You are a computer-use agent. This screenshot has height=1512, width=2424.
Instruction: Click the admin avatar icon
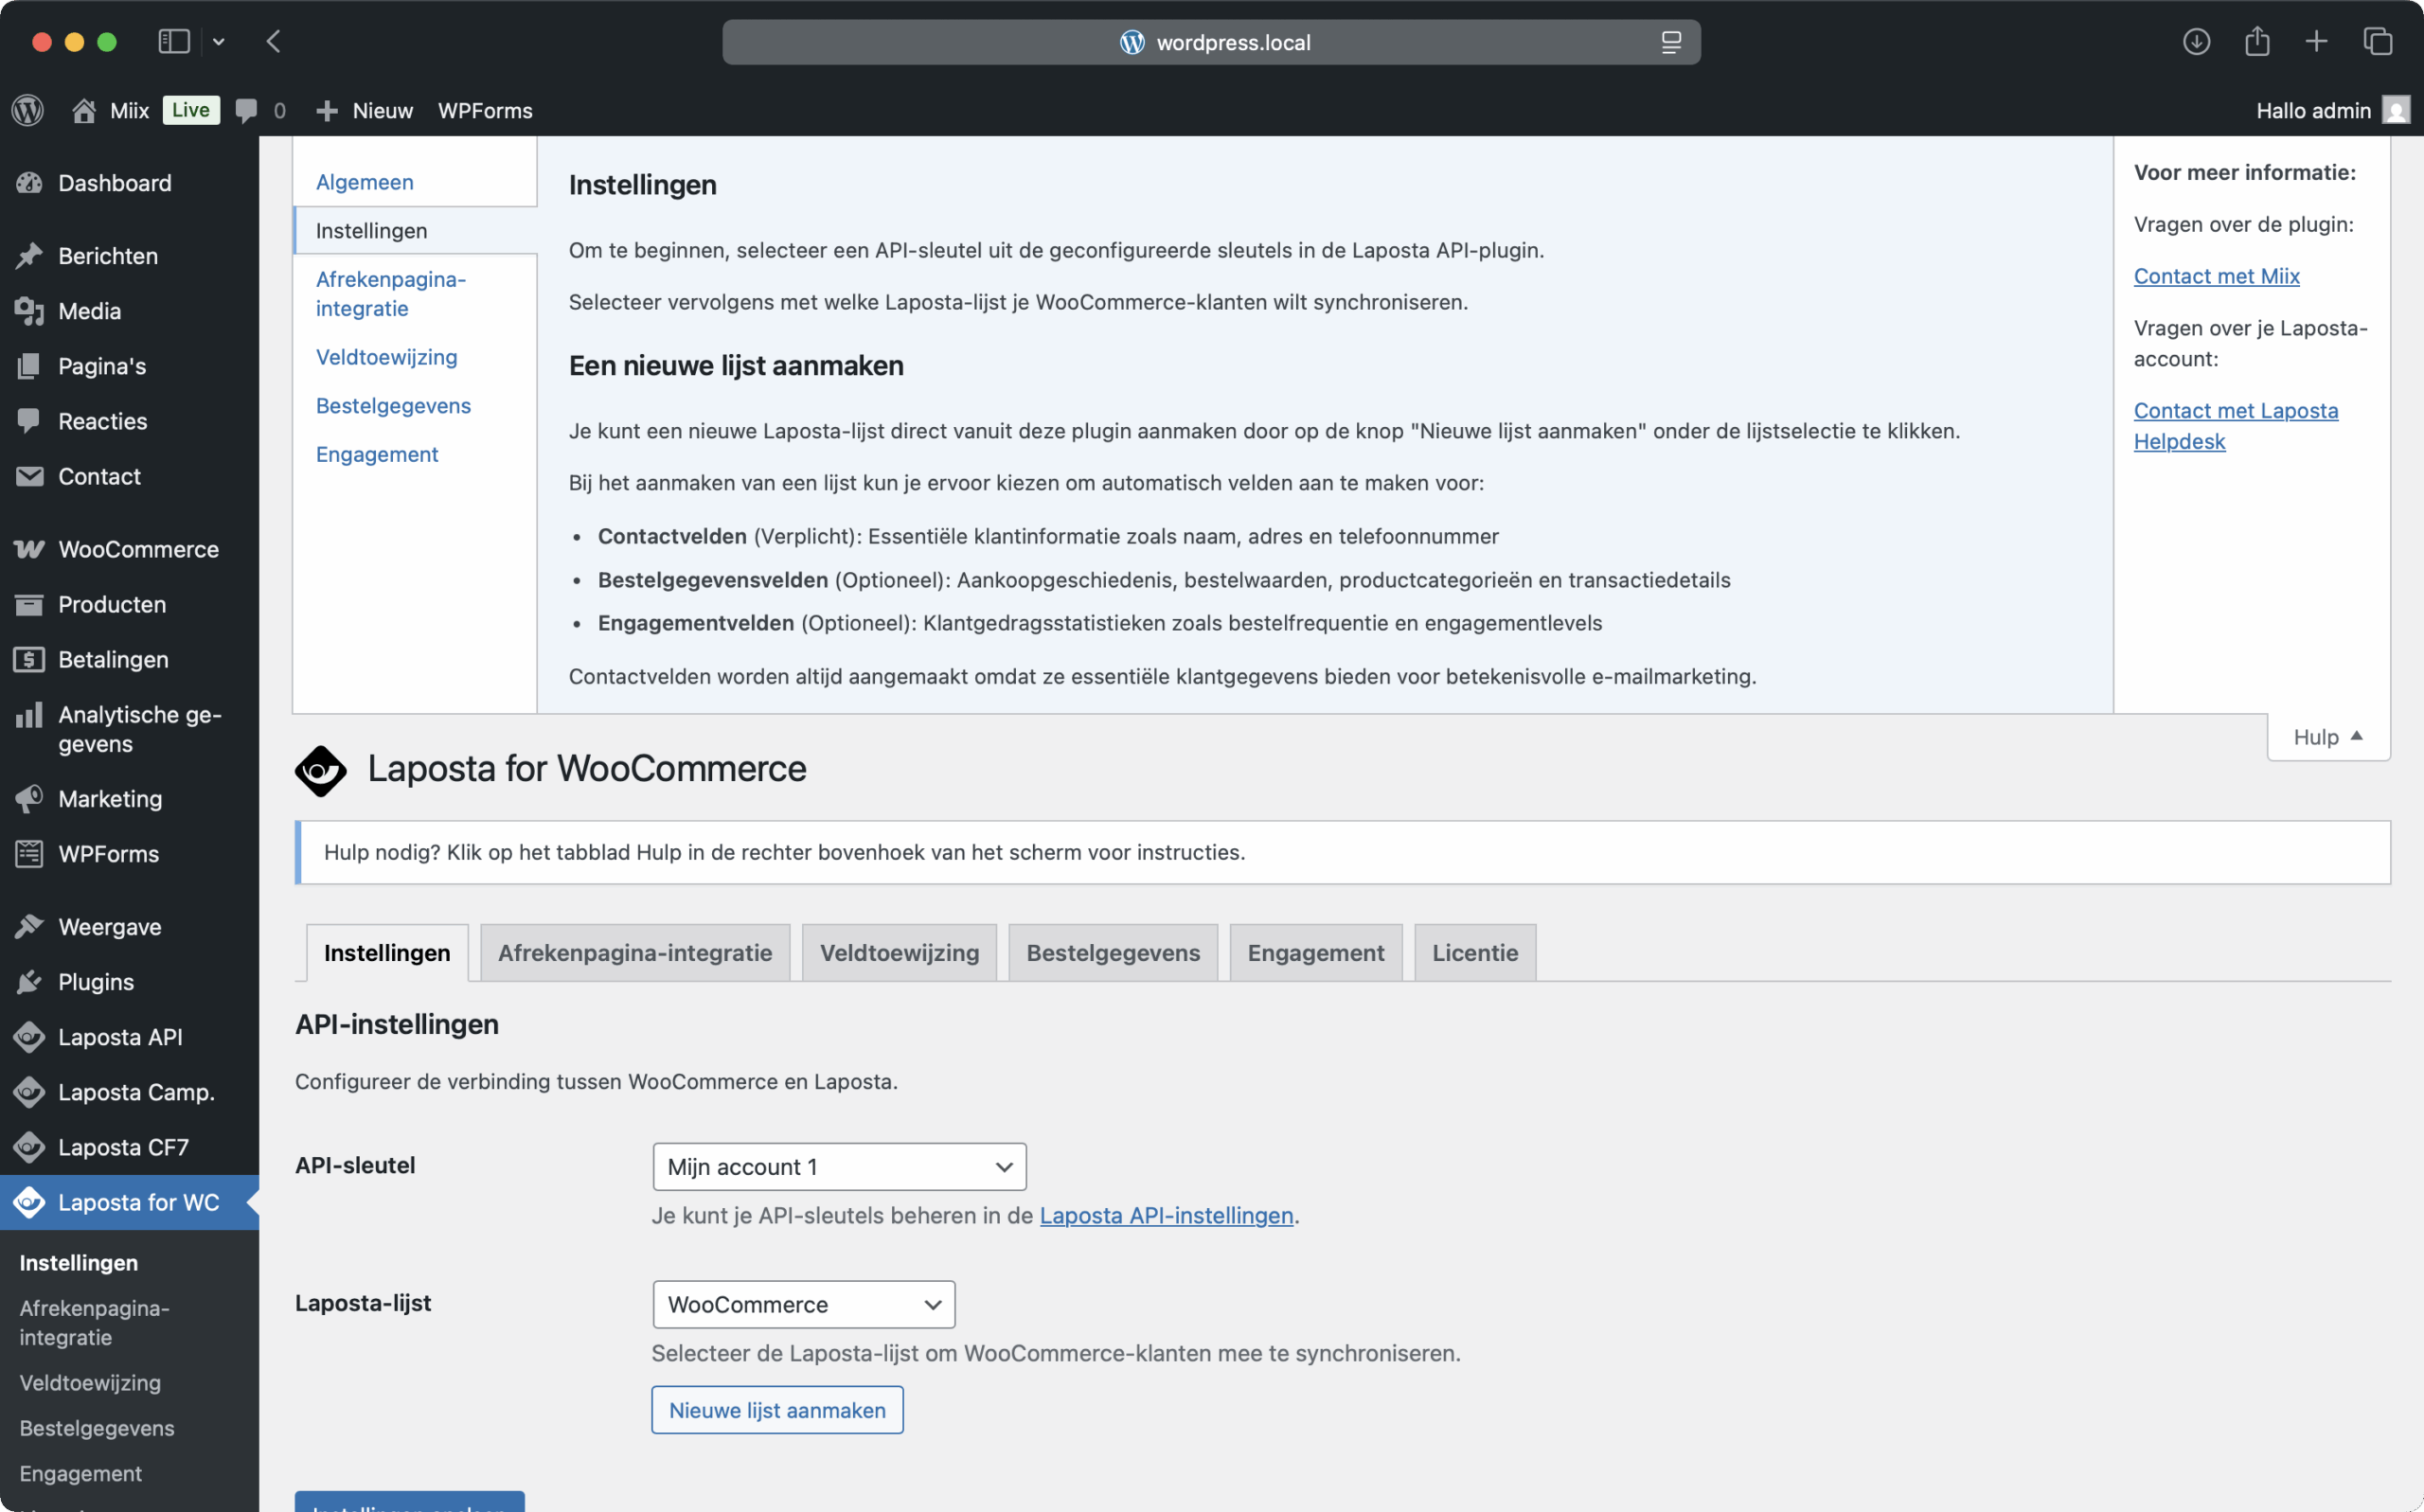[2396, 110]
